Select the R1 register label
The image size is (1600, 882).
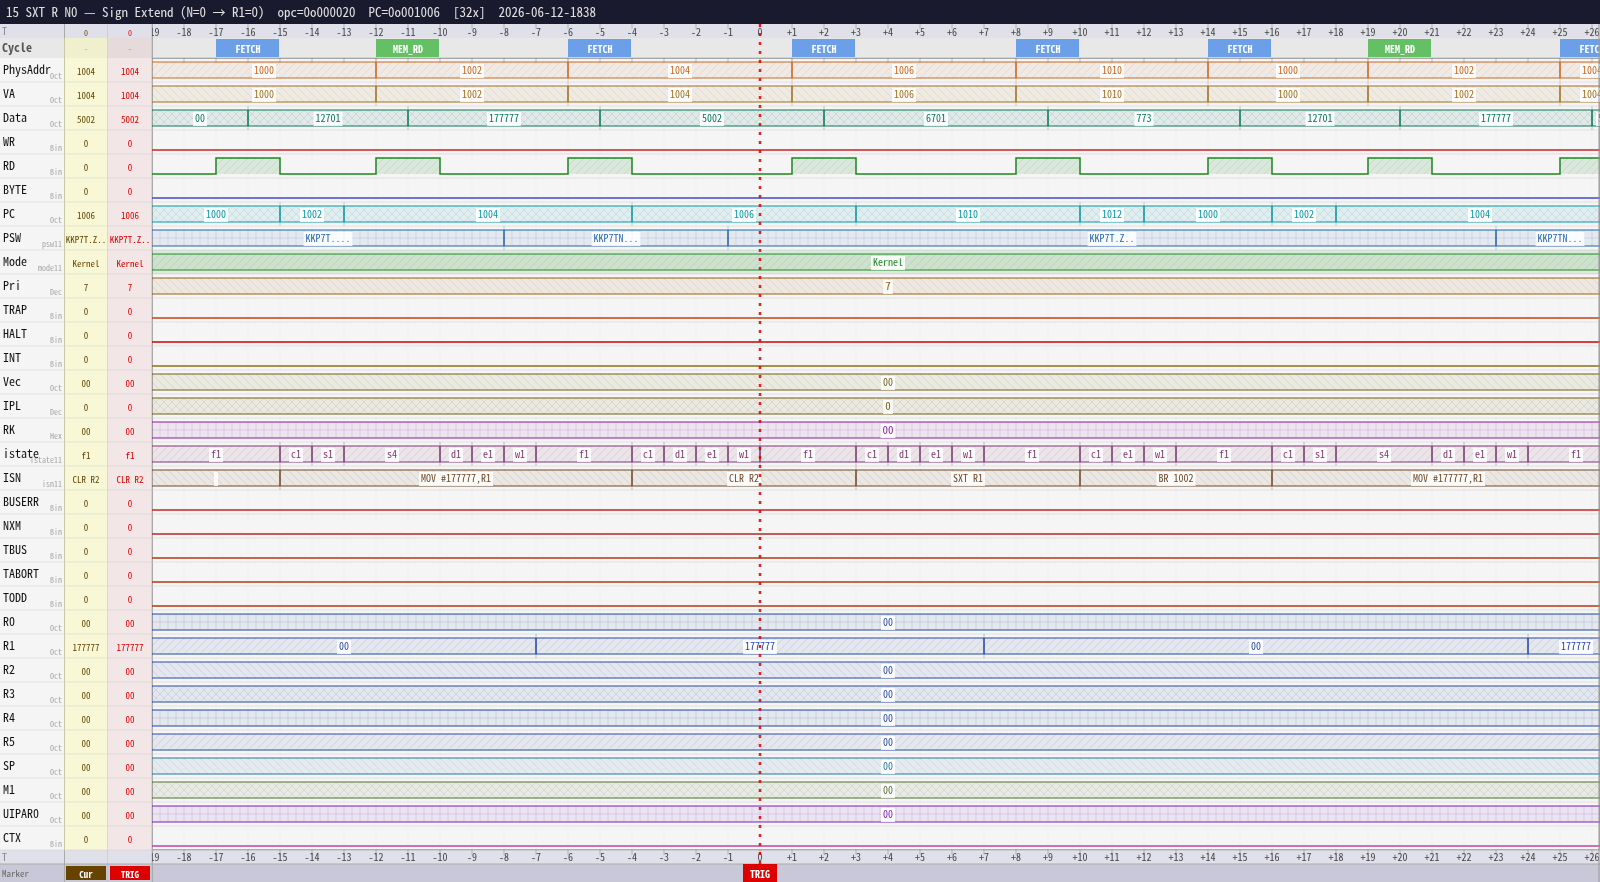point(9,646)
